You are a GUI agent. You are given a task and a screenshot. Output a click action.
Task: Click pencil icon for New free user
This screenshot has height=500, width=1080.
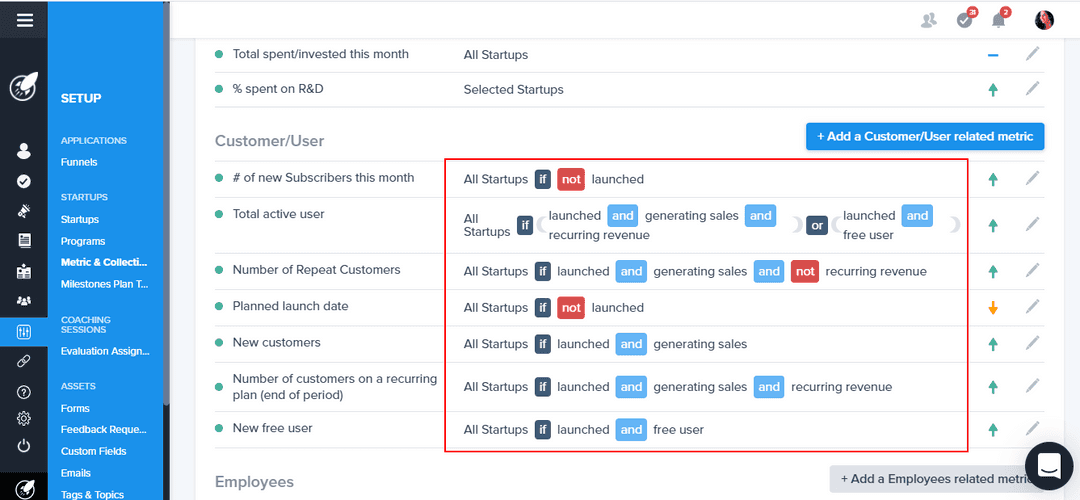pos(1033,429)
